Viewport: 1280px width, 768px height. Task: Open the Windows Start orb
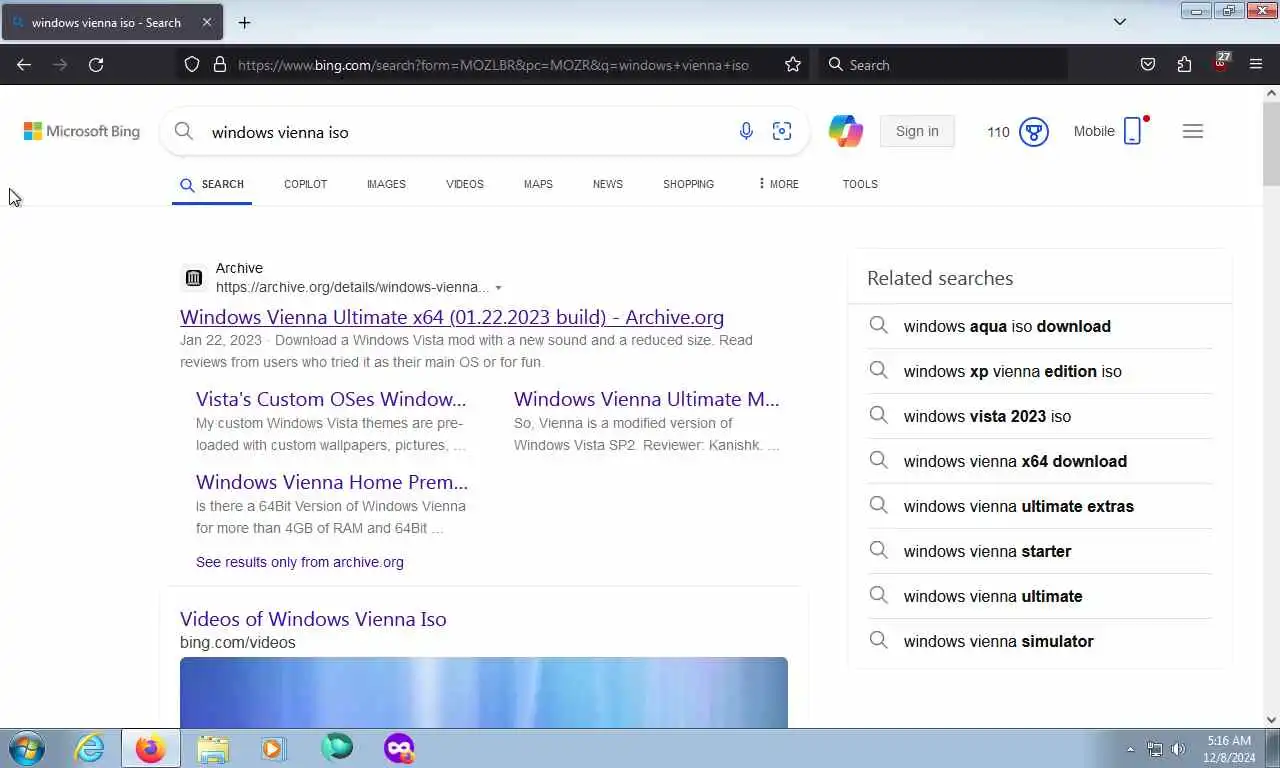[x=27, y=748]
